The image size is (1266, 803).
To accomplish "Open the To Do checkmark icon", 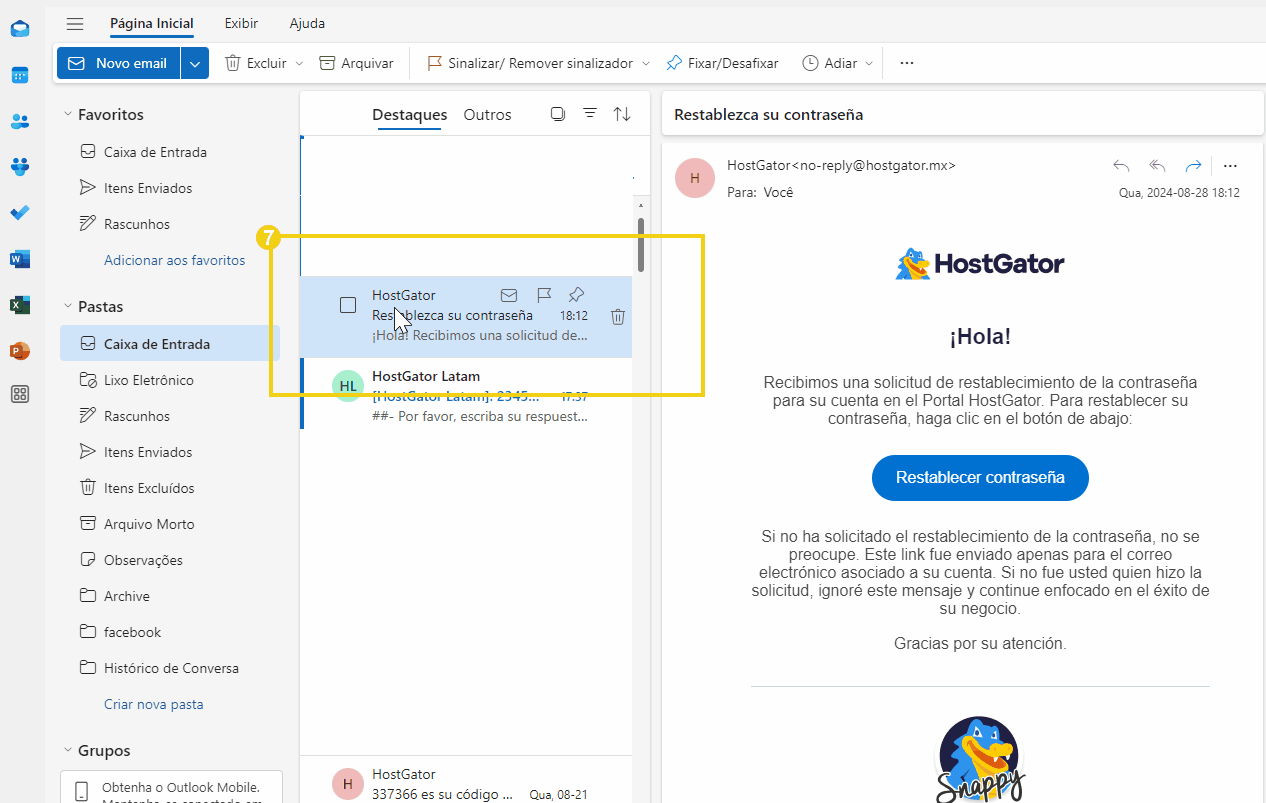I will click(x=20, y=213).
